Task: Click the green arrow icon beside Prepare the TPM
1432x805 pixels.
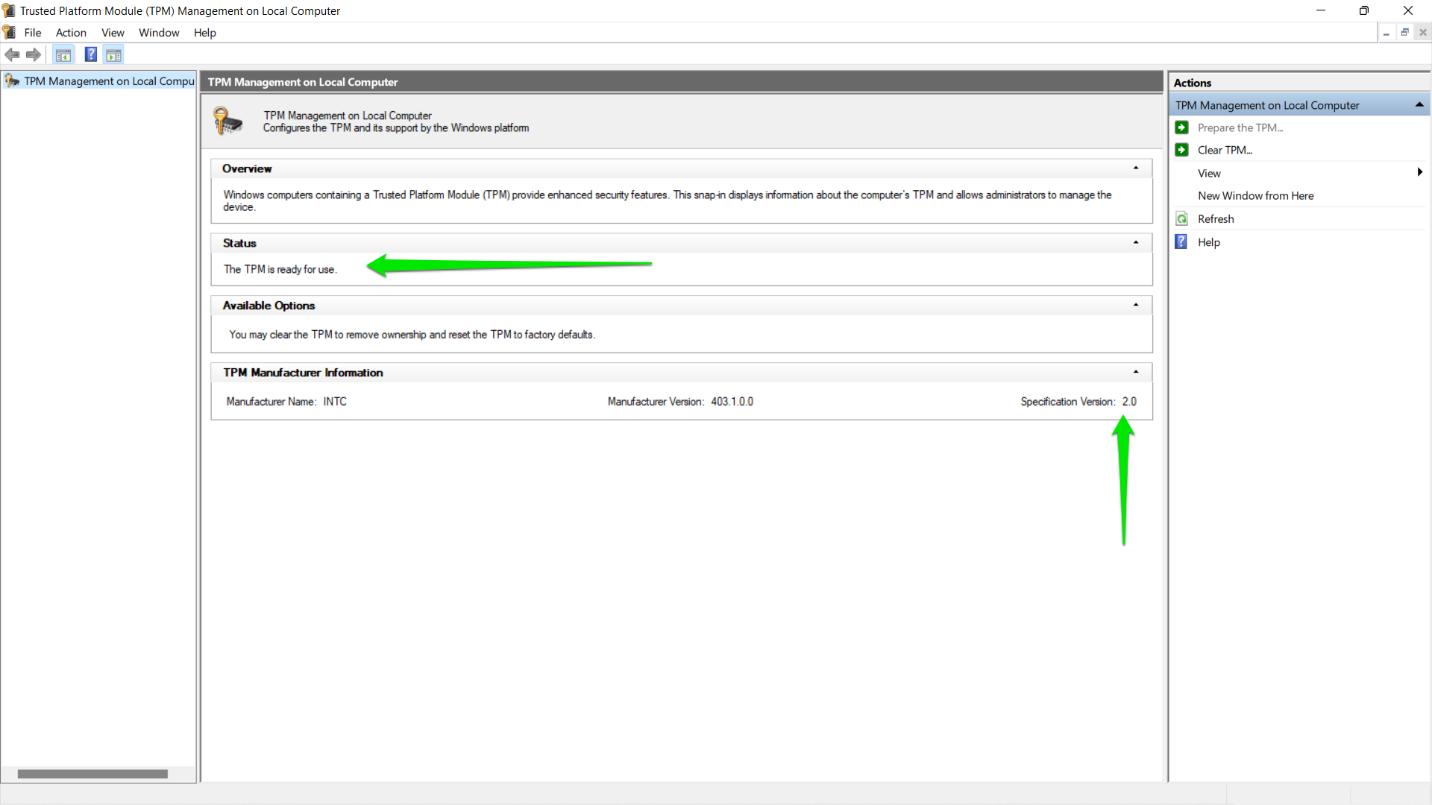Action: [1182, 127]
